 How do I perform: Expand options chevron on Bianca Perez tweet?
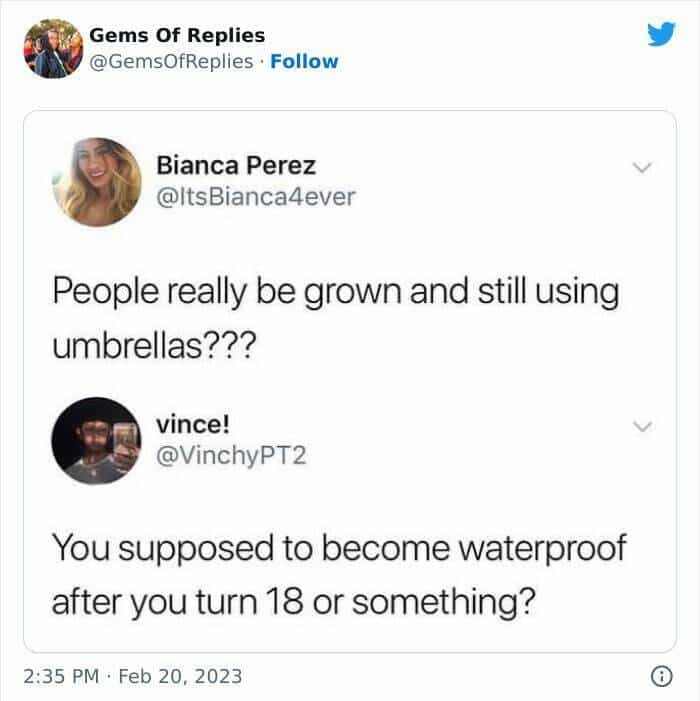(642, 167)
